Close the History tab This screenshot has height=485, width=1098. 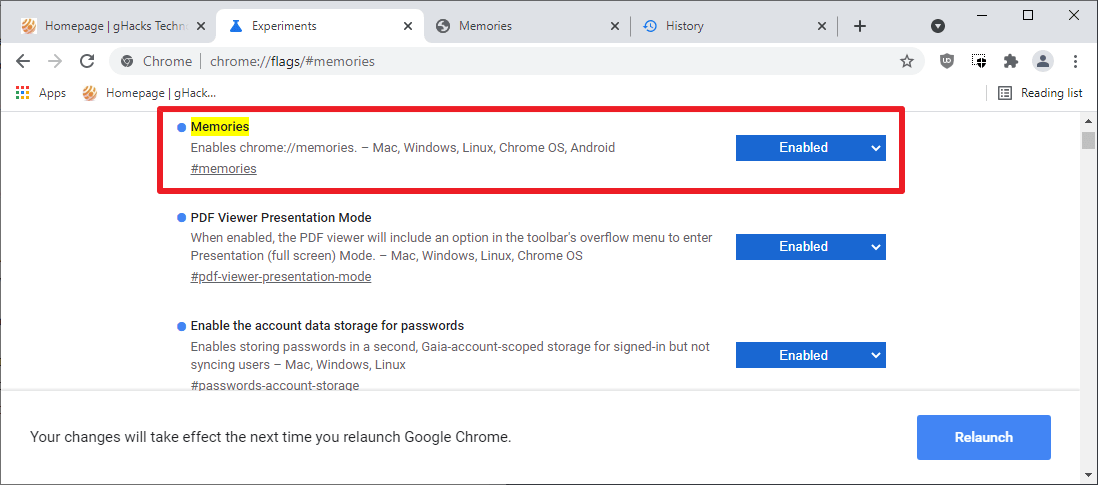pos(822,27)
